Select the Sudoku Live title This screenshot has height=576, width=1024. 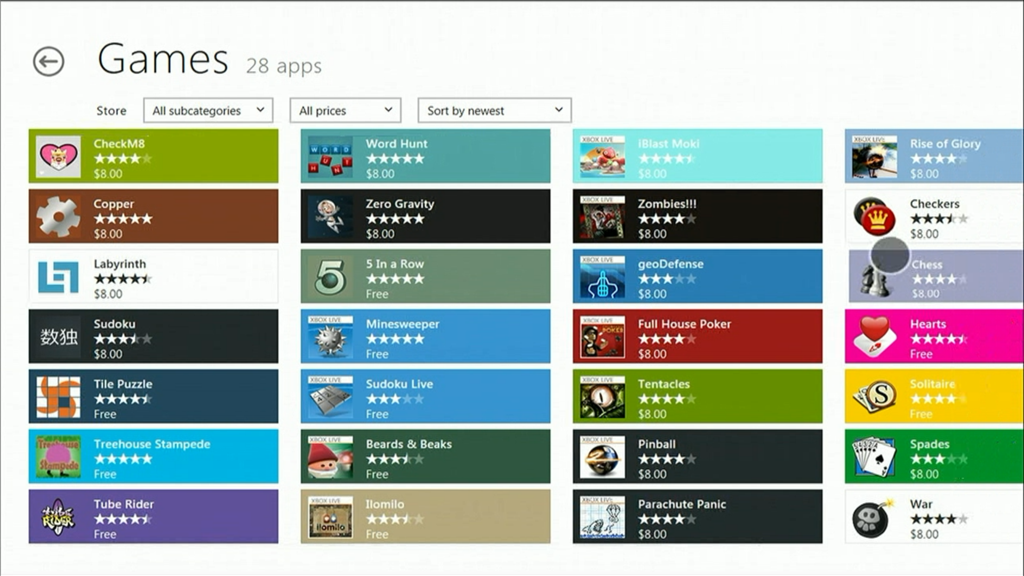pos(399,384)
